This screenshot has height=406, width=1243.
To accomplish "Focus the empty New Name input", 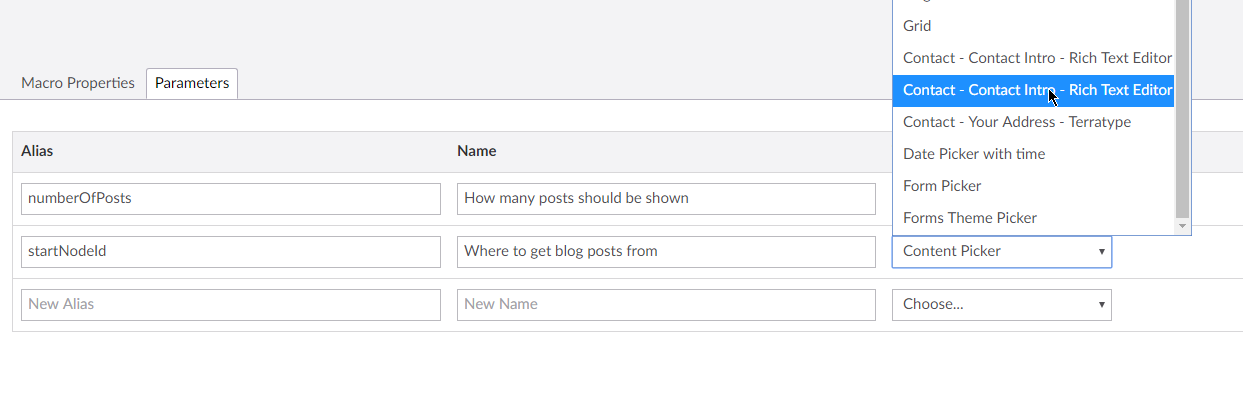I will click(x=666, y=304).
